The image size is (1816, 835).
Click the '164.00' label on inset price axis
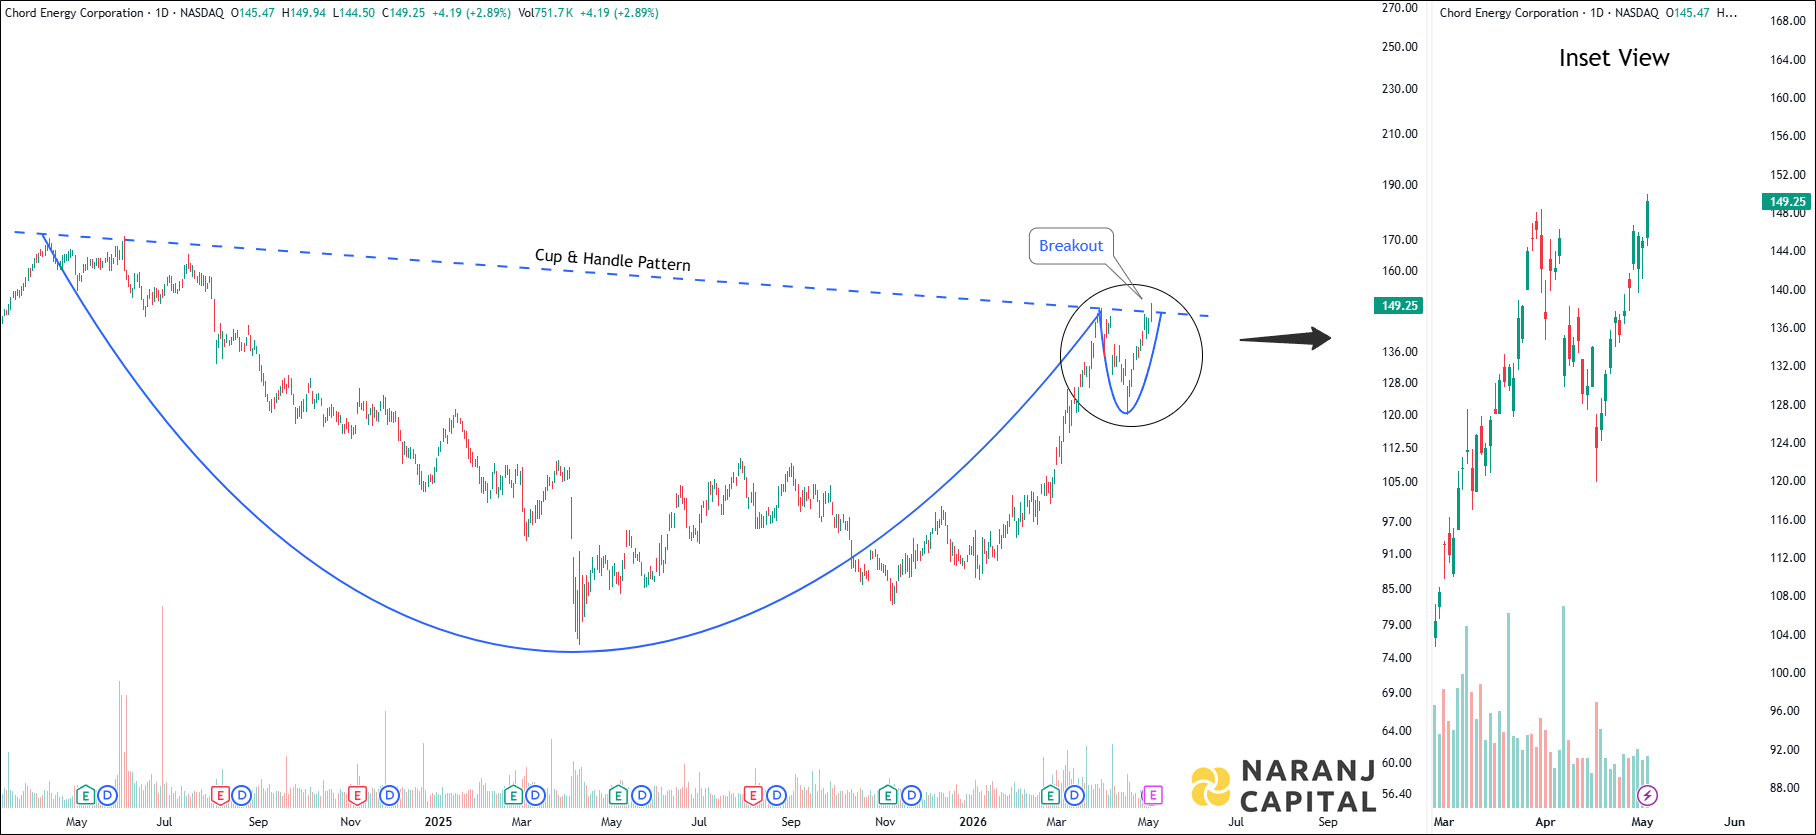click(x=1788, y=60)
